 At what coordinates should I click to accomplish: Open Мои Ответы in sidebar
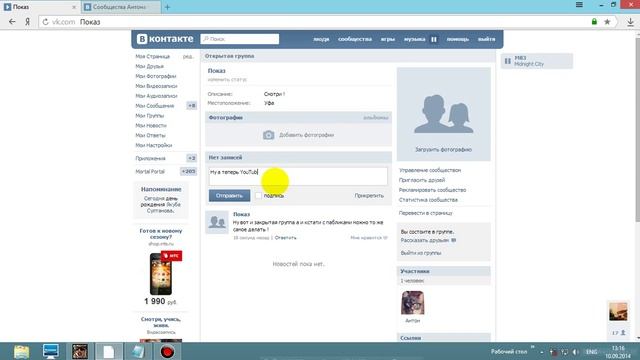click(150, 135)
